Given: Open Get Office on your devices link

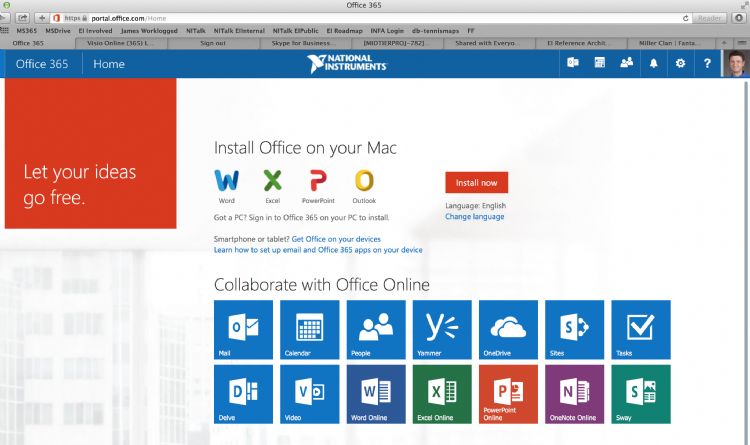Looking at the screenshot, I should click(x=336, y=239).
